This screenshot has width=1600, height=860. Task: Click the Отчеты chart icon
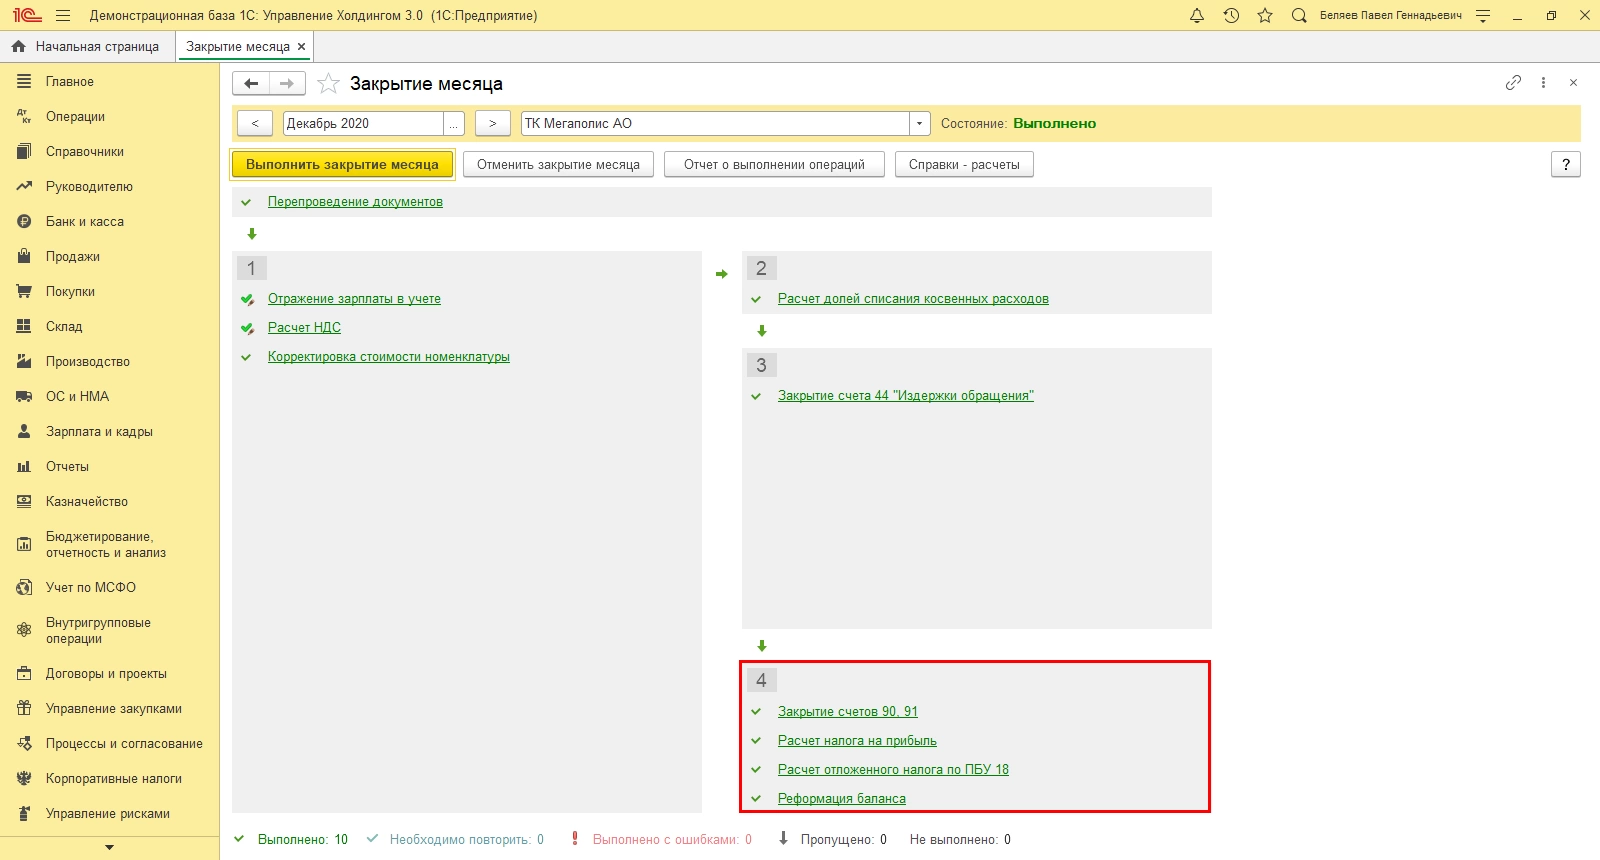pos(24,467)
